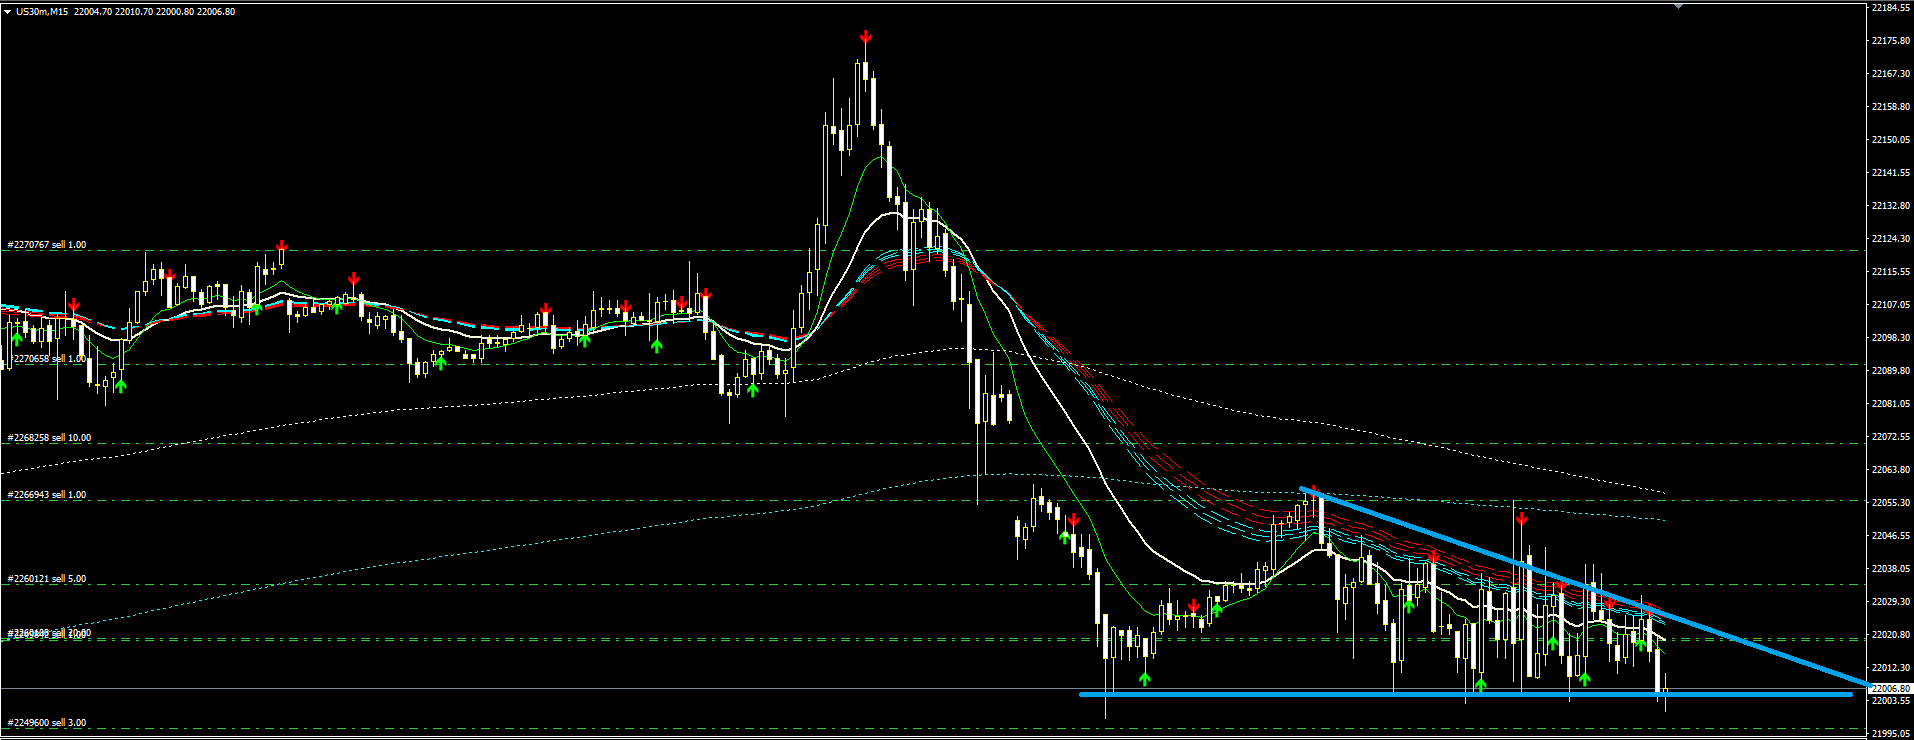
Task: Click the chart shift triangle marker at top
Action: pos(1679,6)
